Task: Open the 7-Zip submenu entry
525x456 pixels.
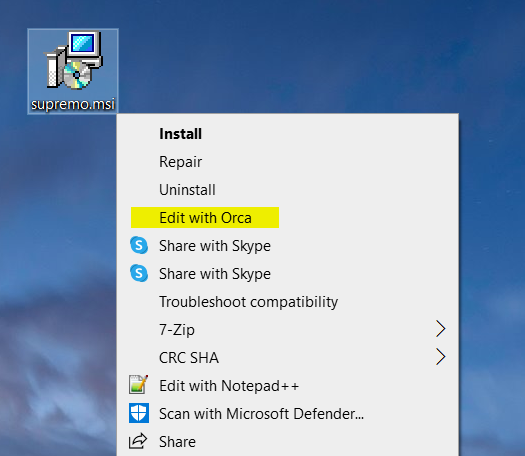Action: tap(288, 329)
